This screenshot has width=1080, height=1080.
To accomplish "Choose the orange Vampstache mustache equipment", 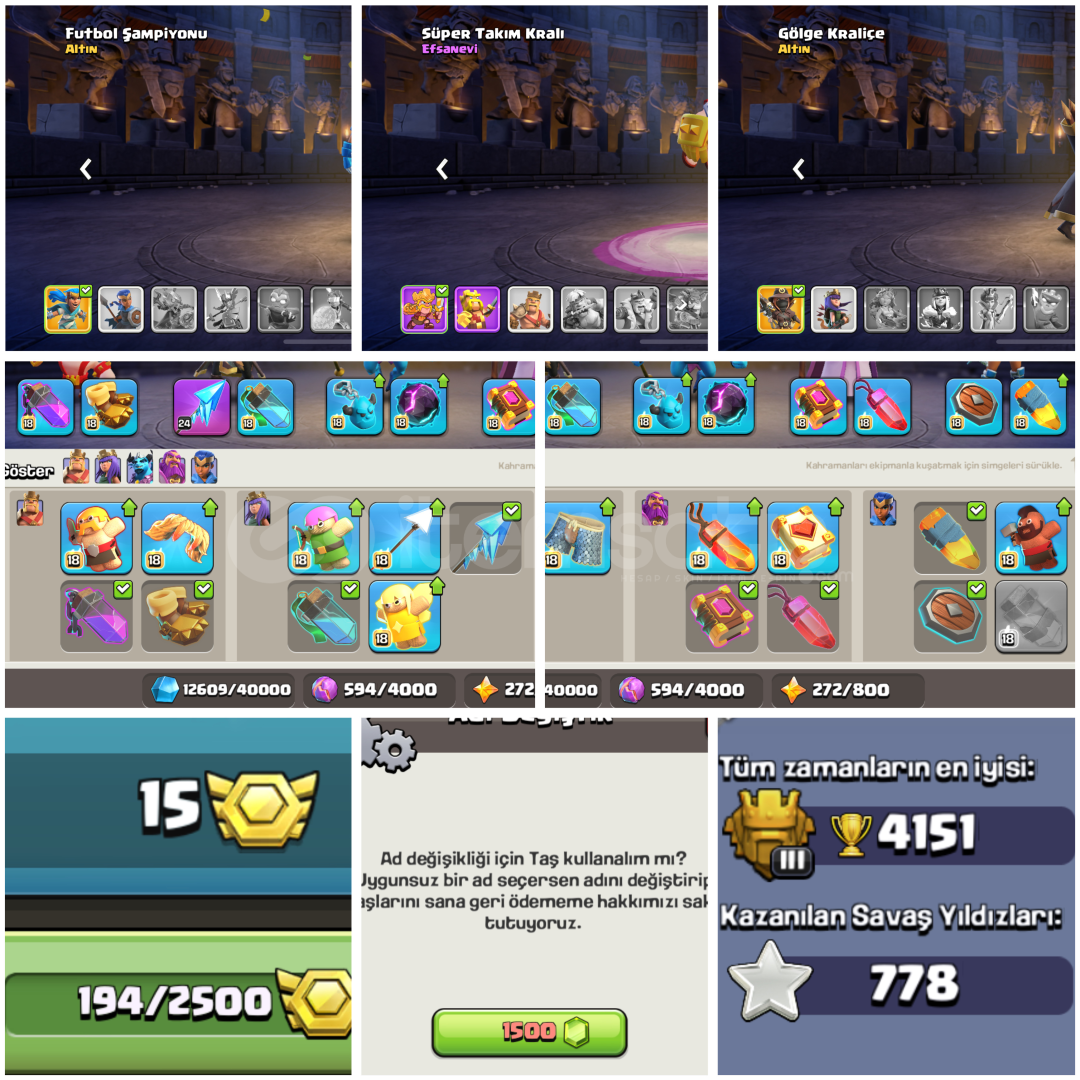I will [177, 538].
